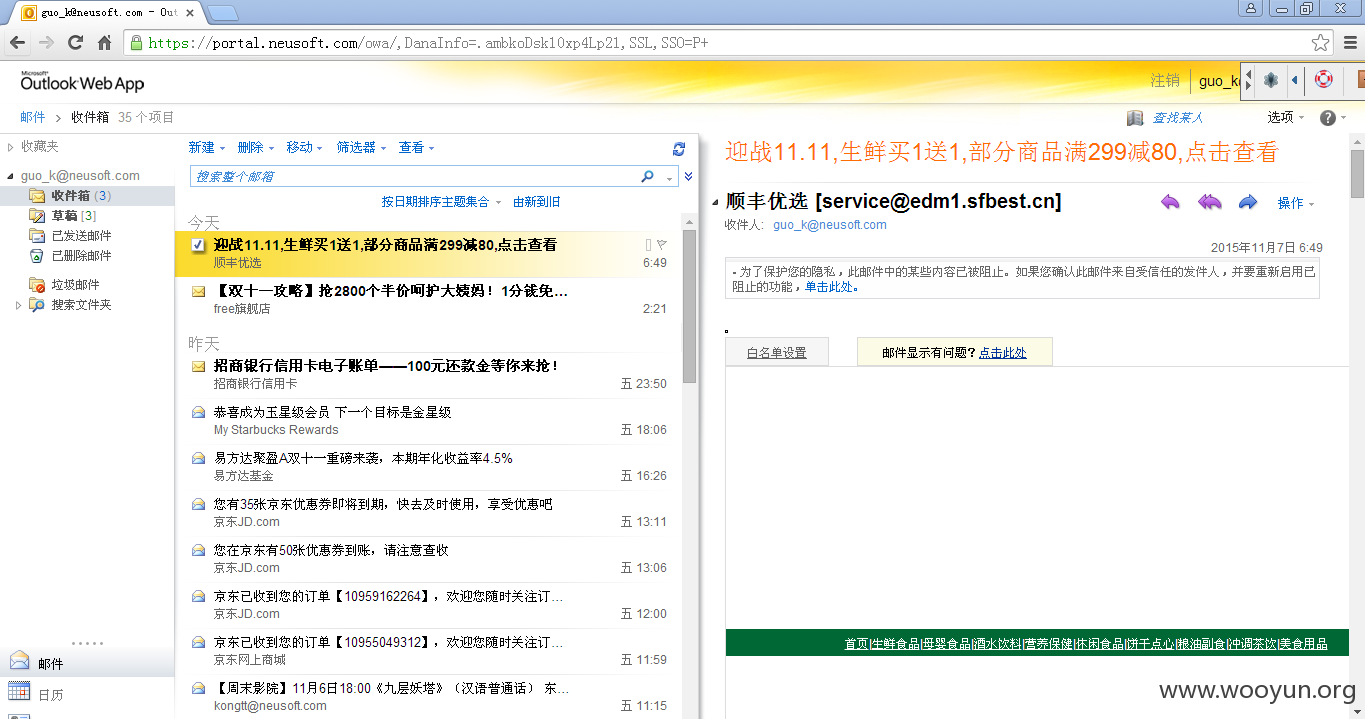The width and height of the screenshot is (1365, 719).
Task: Click the blue left arrow in floating toolbar
Action: (x=1295, y=80)
